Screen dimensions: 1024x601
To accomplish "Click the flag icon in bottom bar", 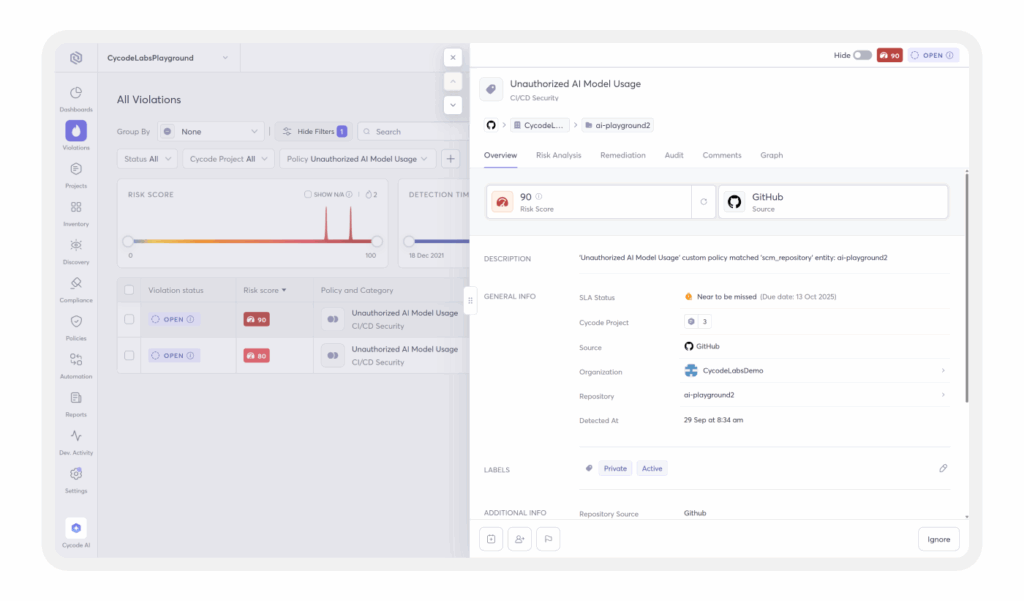I will [548, 539].
